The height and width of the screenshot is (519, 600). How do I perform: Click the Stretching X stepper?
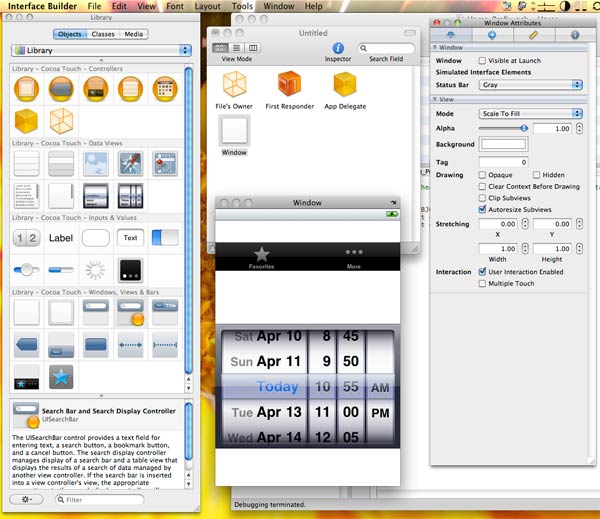525,224
